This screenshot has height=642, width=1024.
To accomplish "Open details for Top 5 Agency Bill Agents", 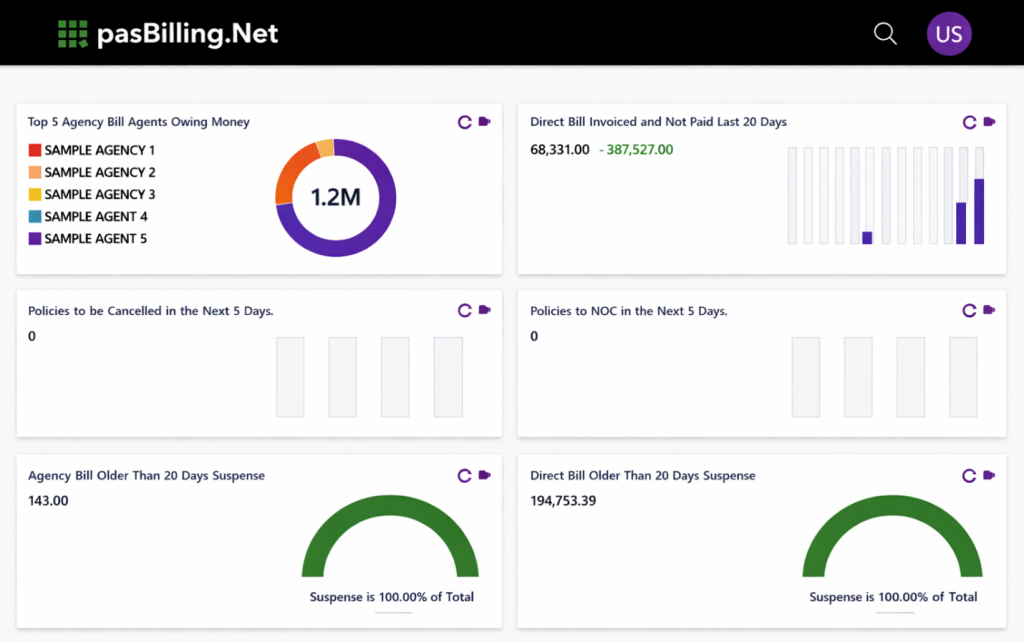I will (x=485, y=121).
